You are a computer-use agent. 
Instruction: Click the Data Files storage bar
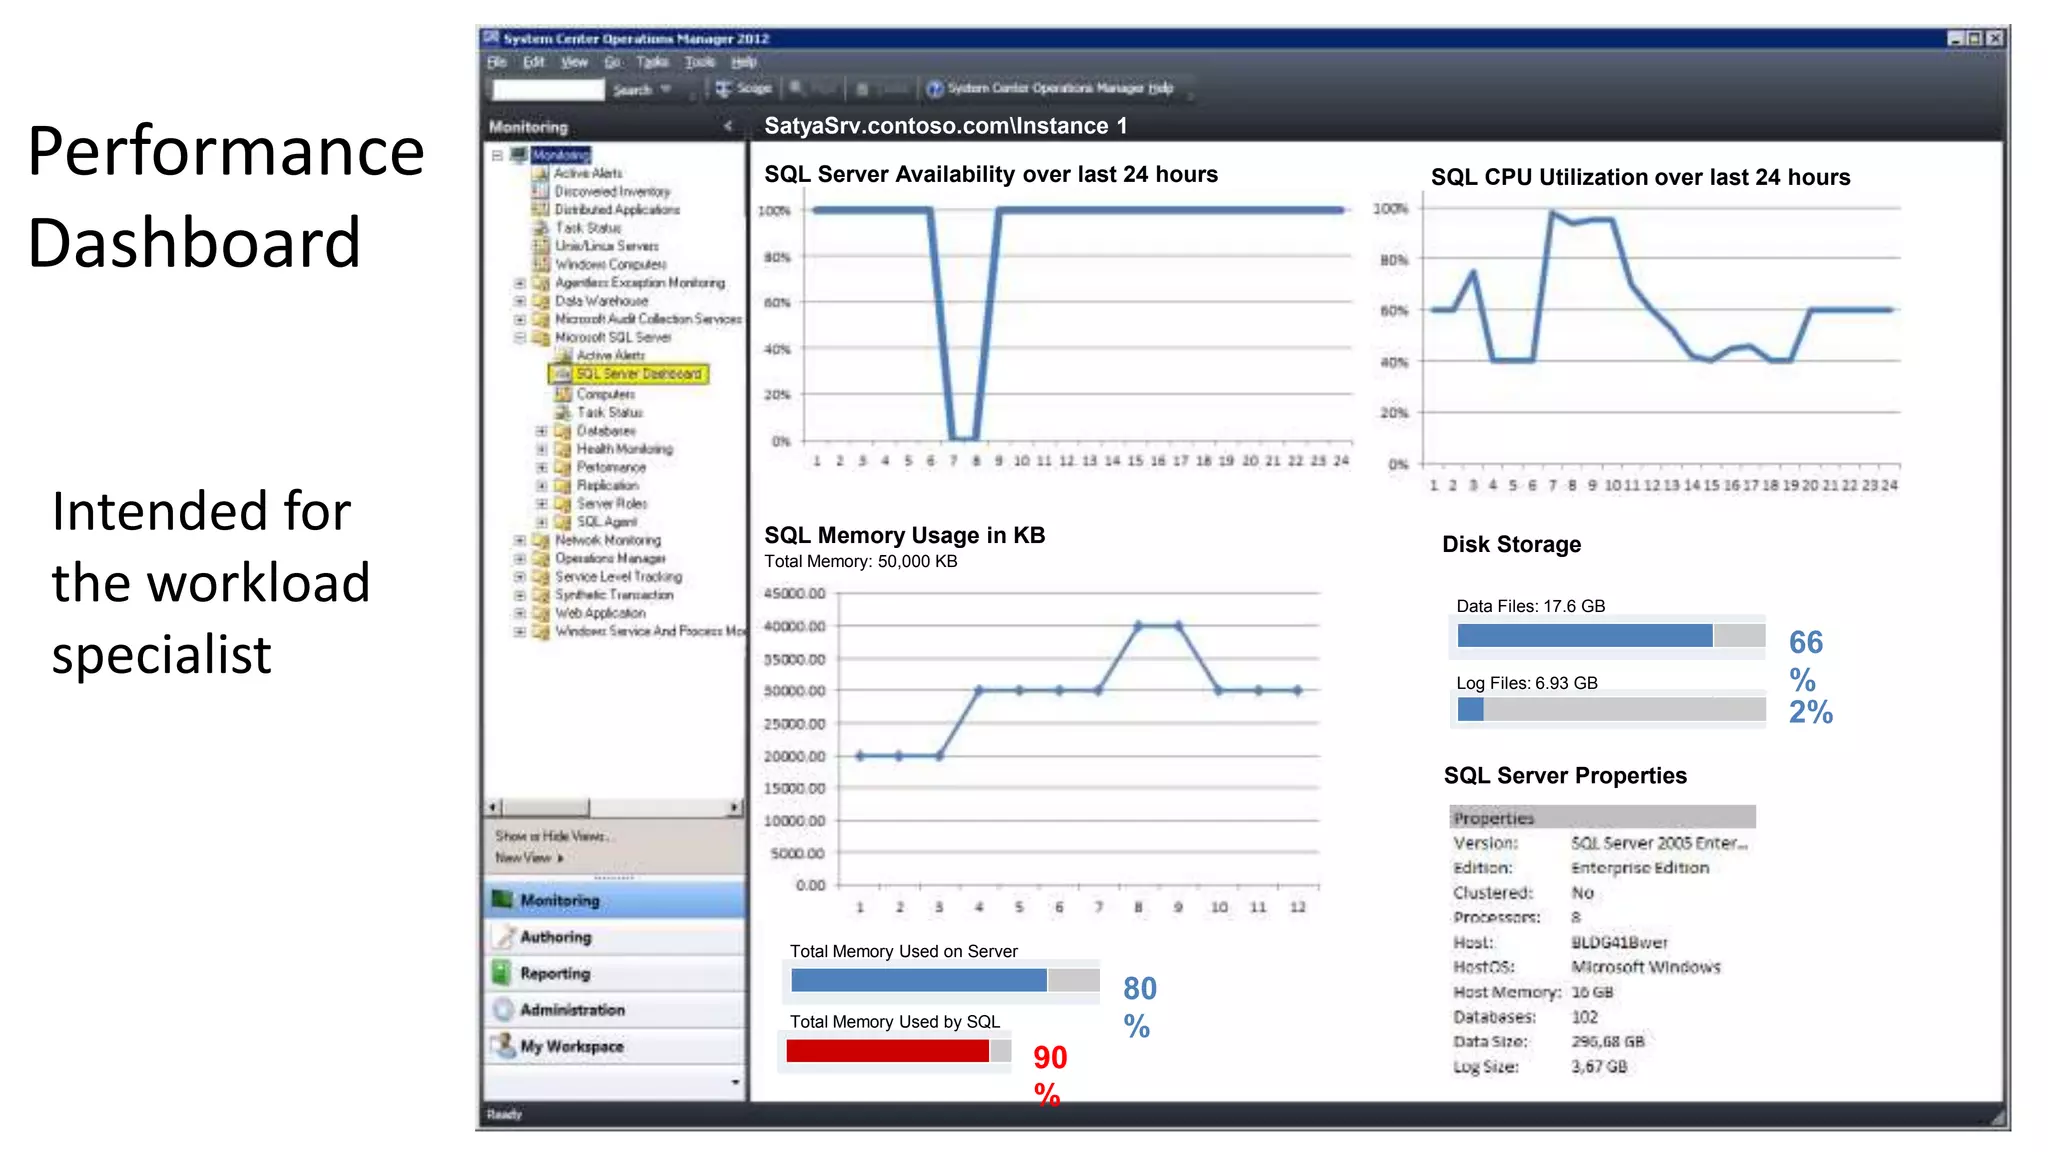tap(1611, 635)
